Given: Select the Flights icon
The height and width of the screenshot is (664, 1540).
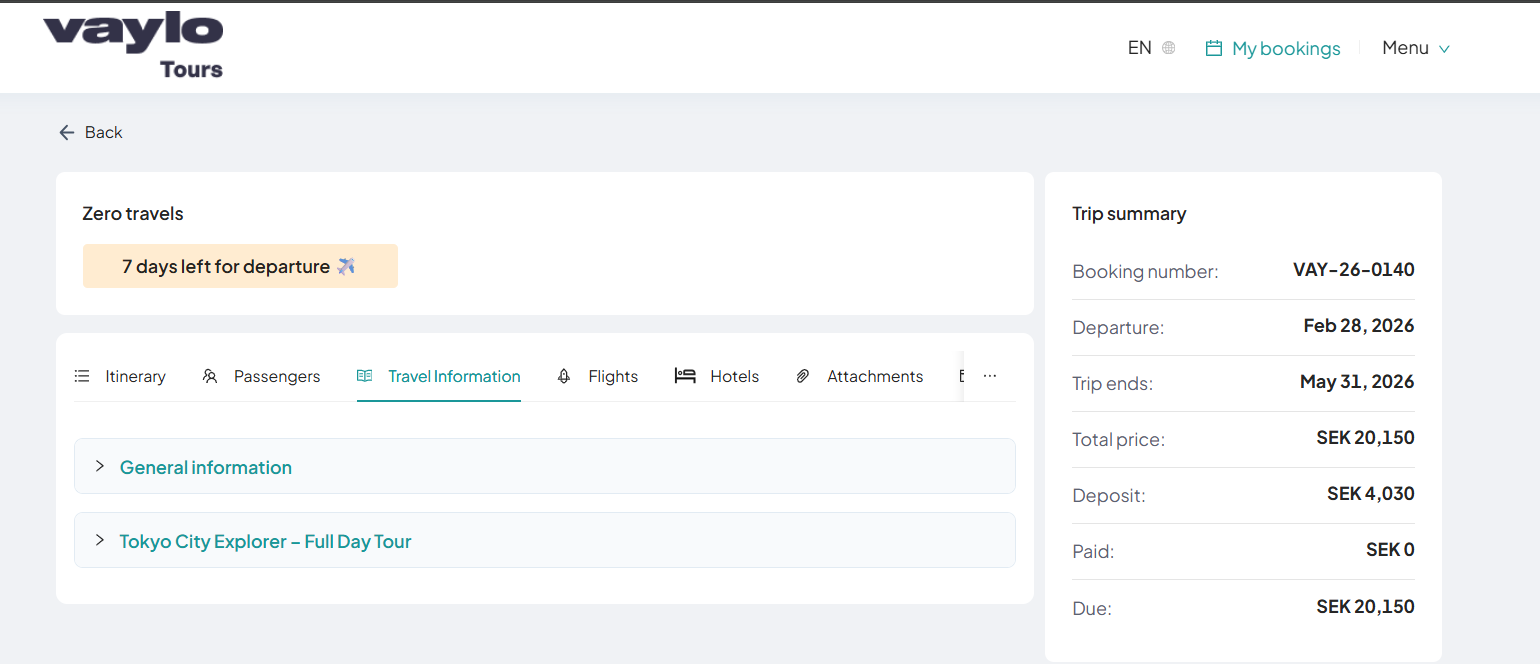Looking at the screenshot, I should coord(563,376).
